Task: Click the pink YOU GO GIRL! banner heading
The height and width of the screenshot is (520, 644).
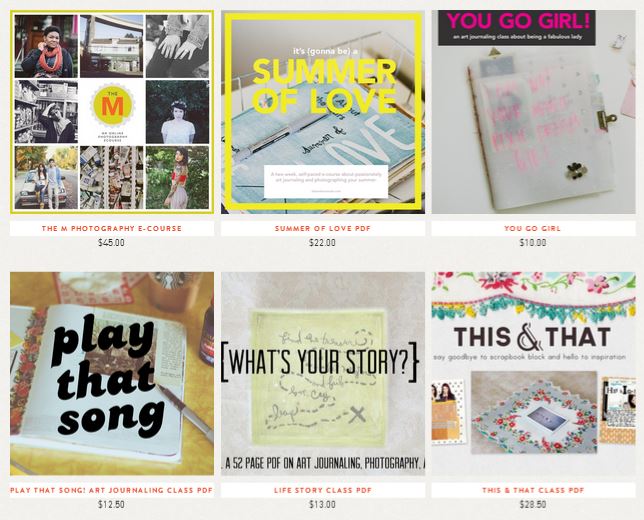Action: click(x=518, y=21)
